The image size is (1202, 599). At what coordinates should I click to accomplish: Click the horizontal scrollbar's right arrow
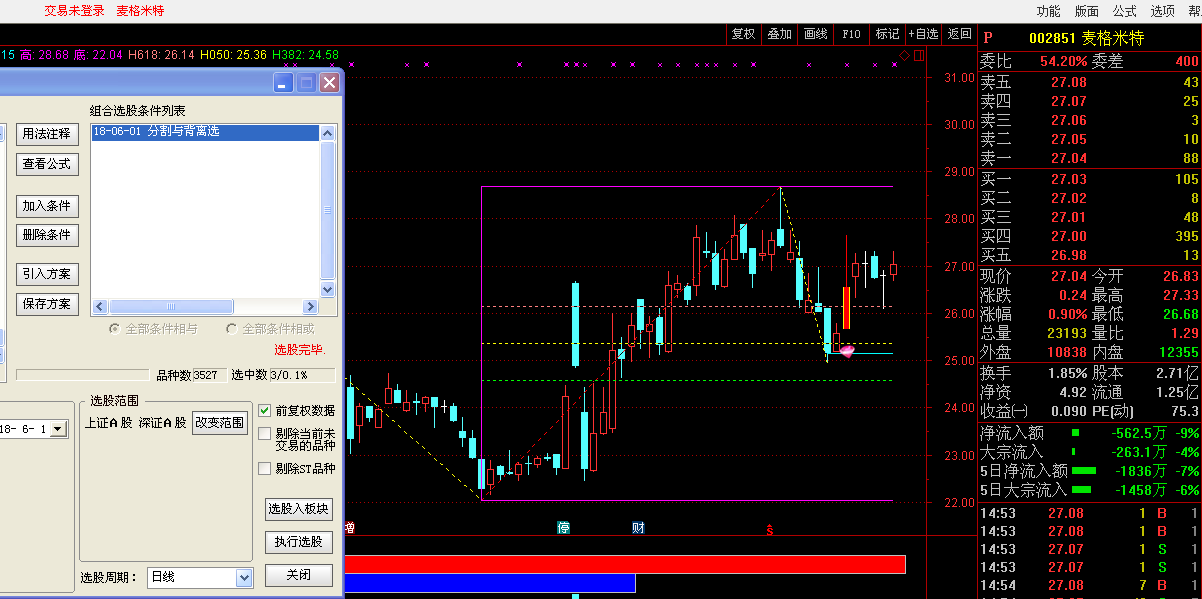(x=311, y=307)
